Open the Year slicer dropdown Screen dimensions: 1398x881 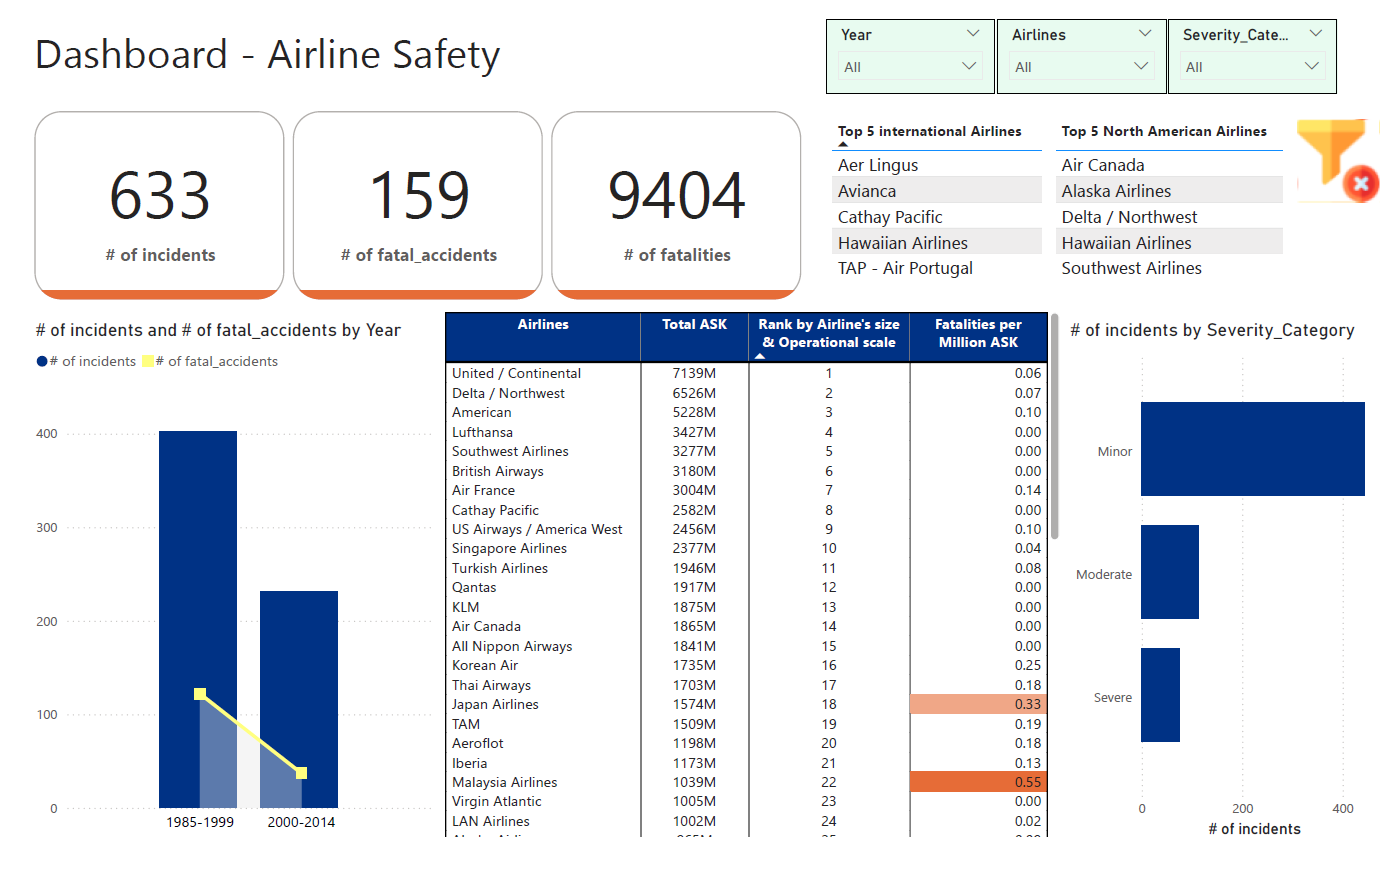click(910, 67)
